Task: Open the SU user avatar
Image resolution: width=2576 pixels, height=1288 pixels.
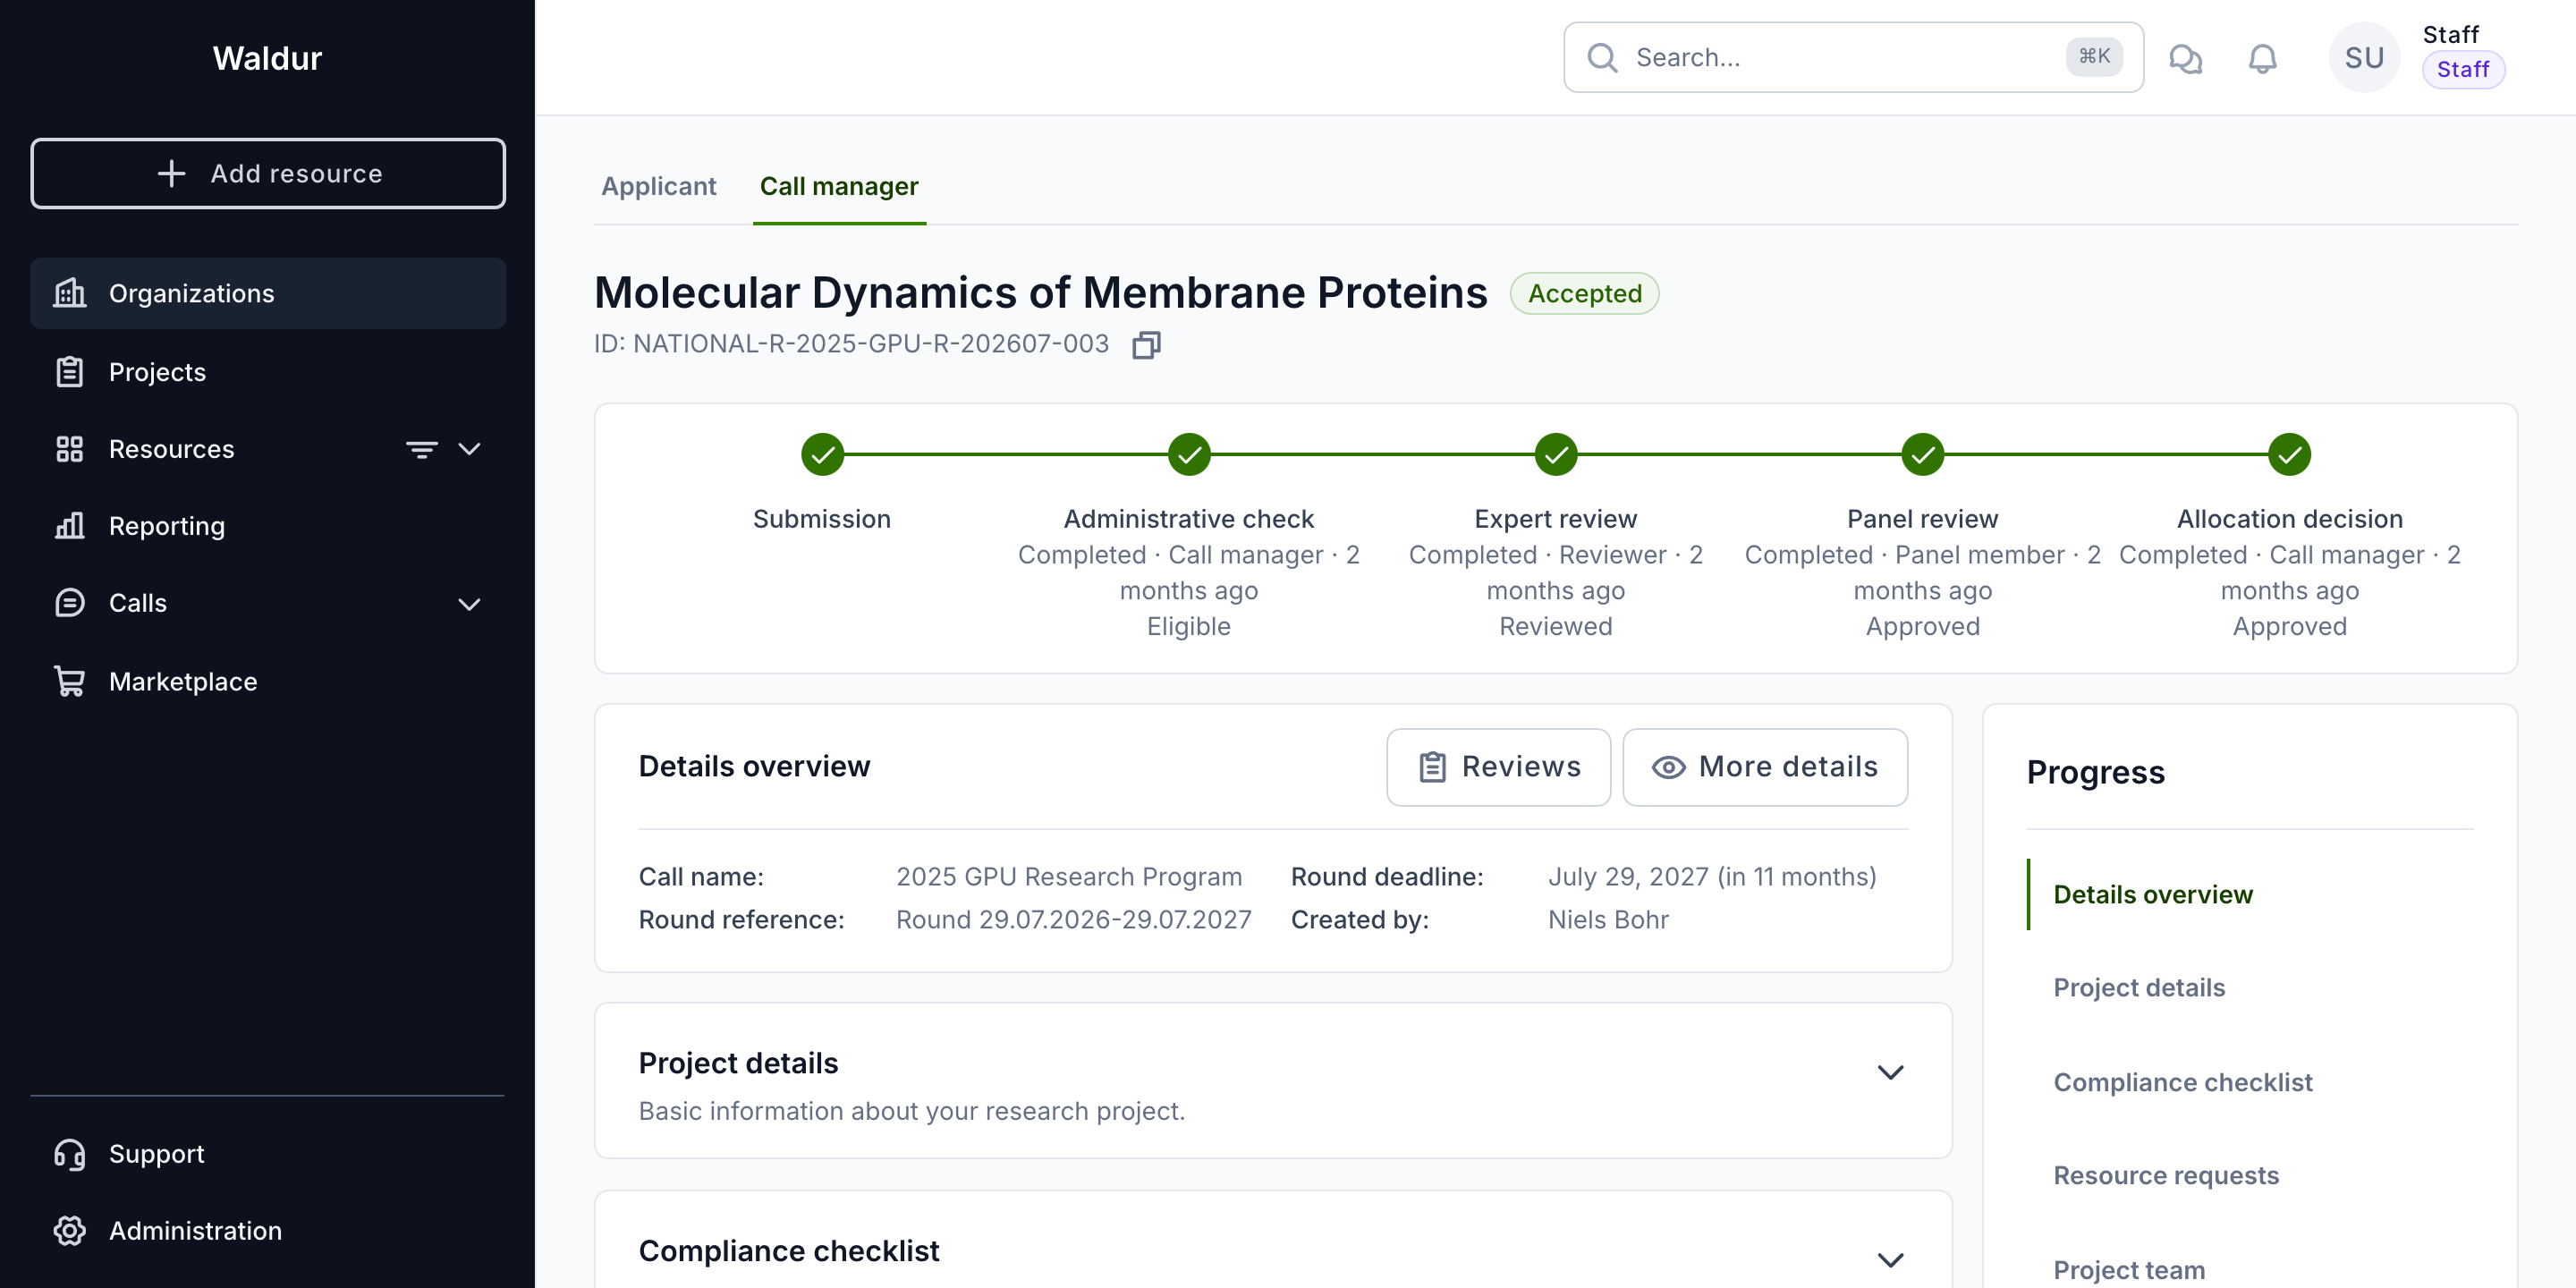Action: (x=2364, y=58)
